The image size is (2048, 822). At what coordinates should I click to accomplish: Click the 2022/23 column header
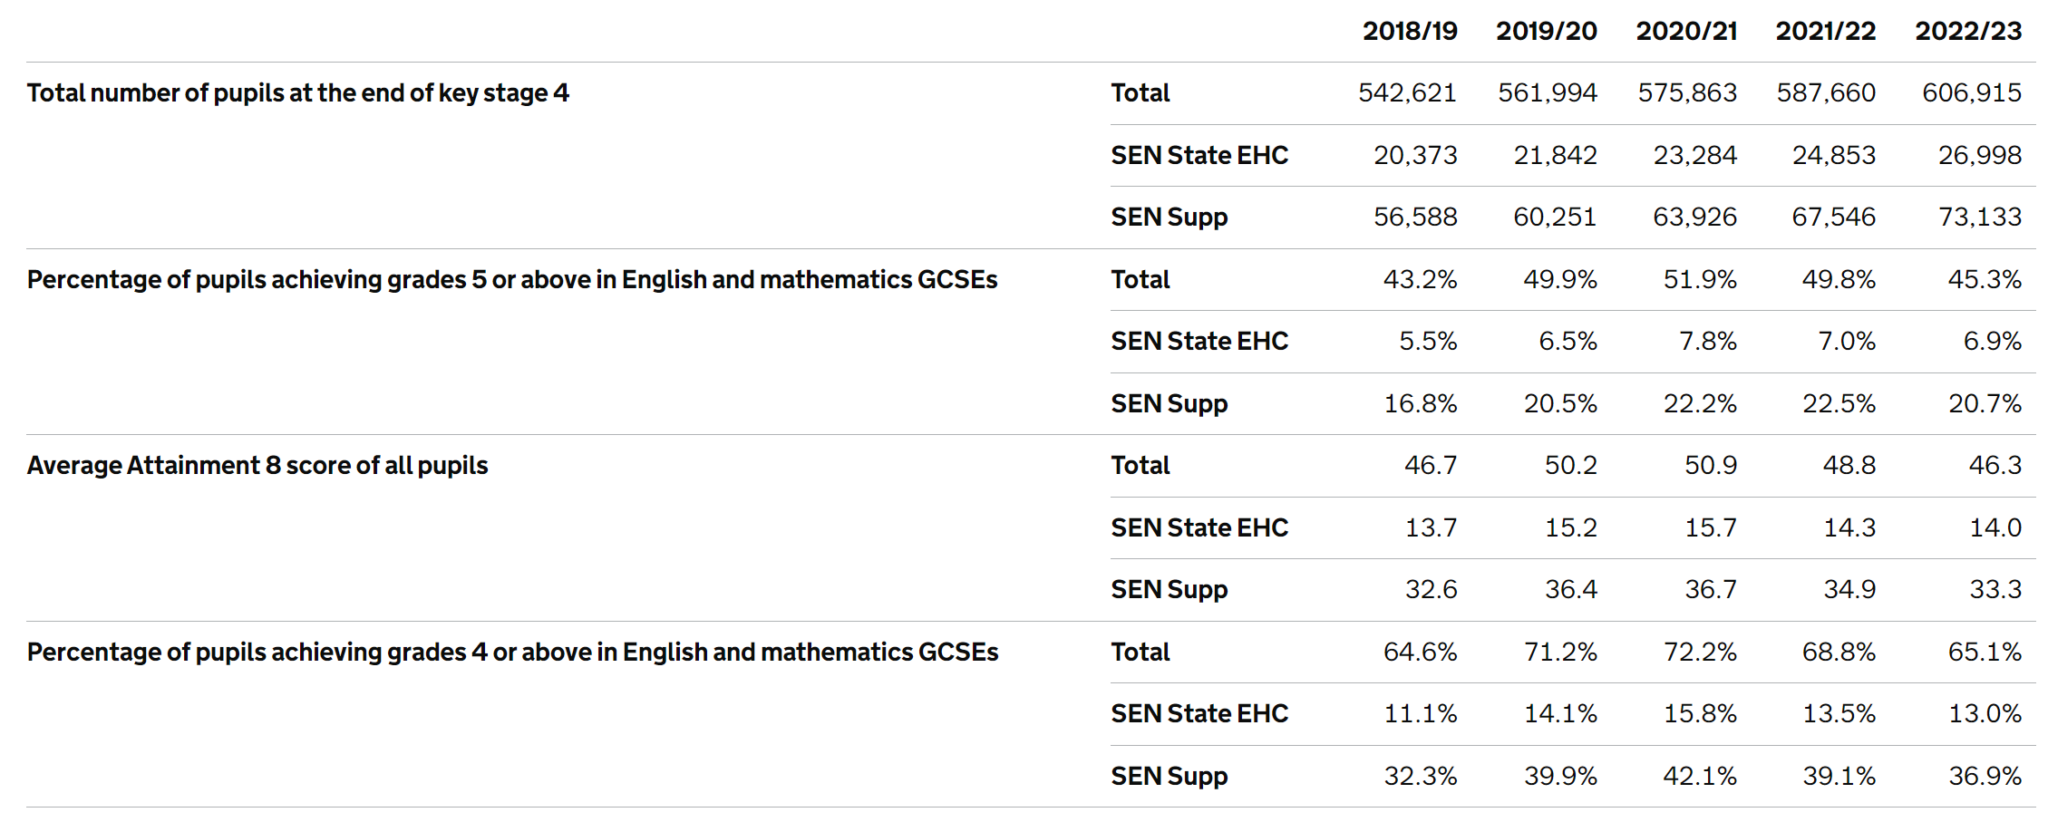point(1967,31)
